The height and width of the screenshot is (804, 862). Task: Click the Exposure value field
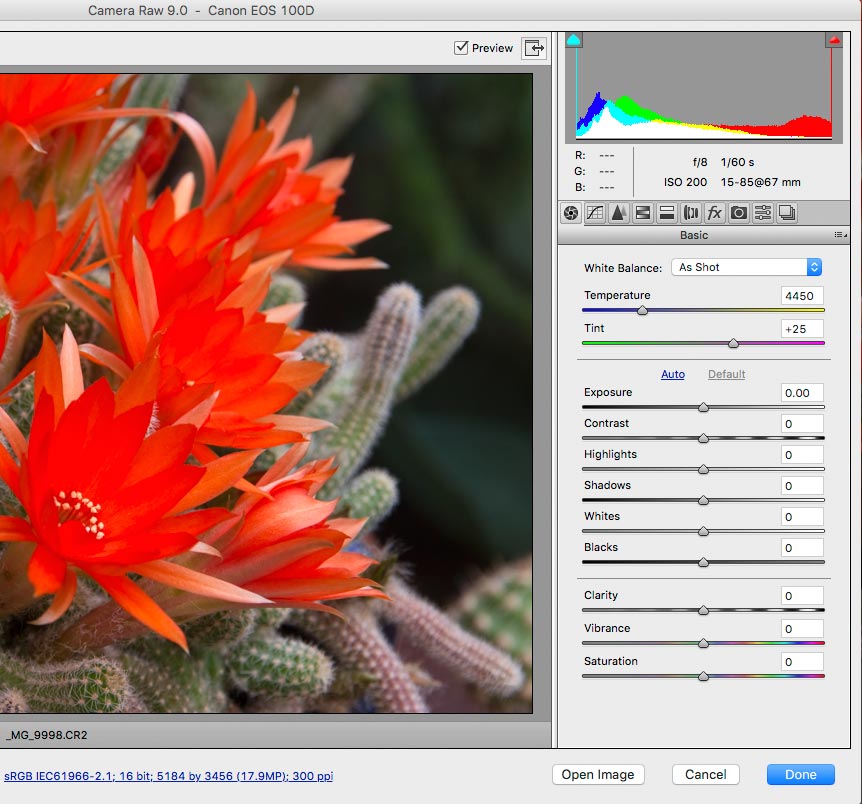click(x=802, y=393)
